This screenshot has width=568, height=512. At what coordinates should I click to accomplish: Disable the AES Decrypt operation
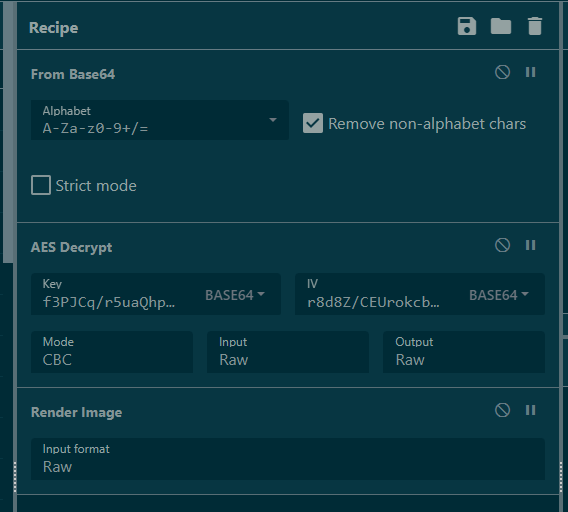pos(502,245)
